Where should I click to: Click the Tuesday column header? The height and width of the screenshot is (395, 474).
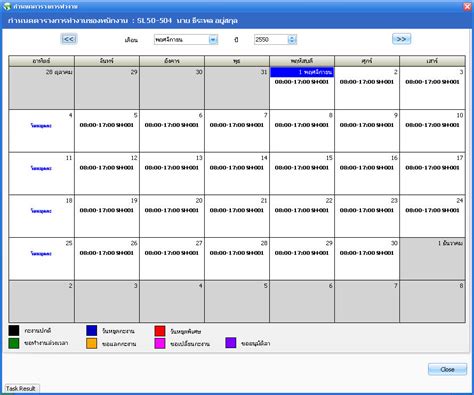coord(172,61)
